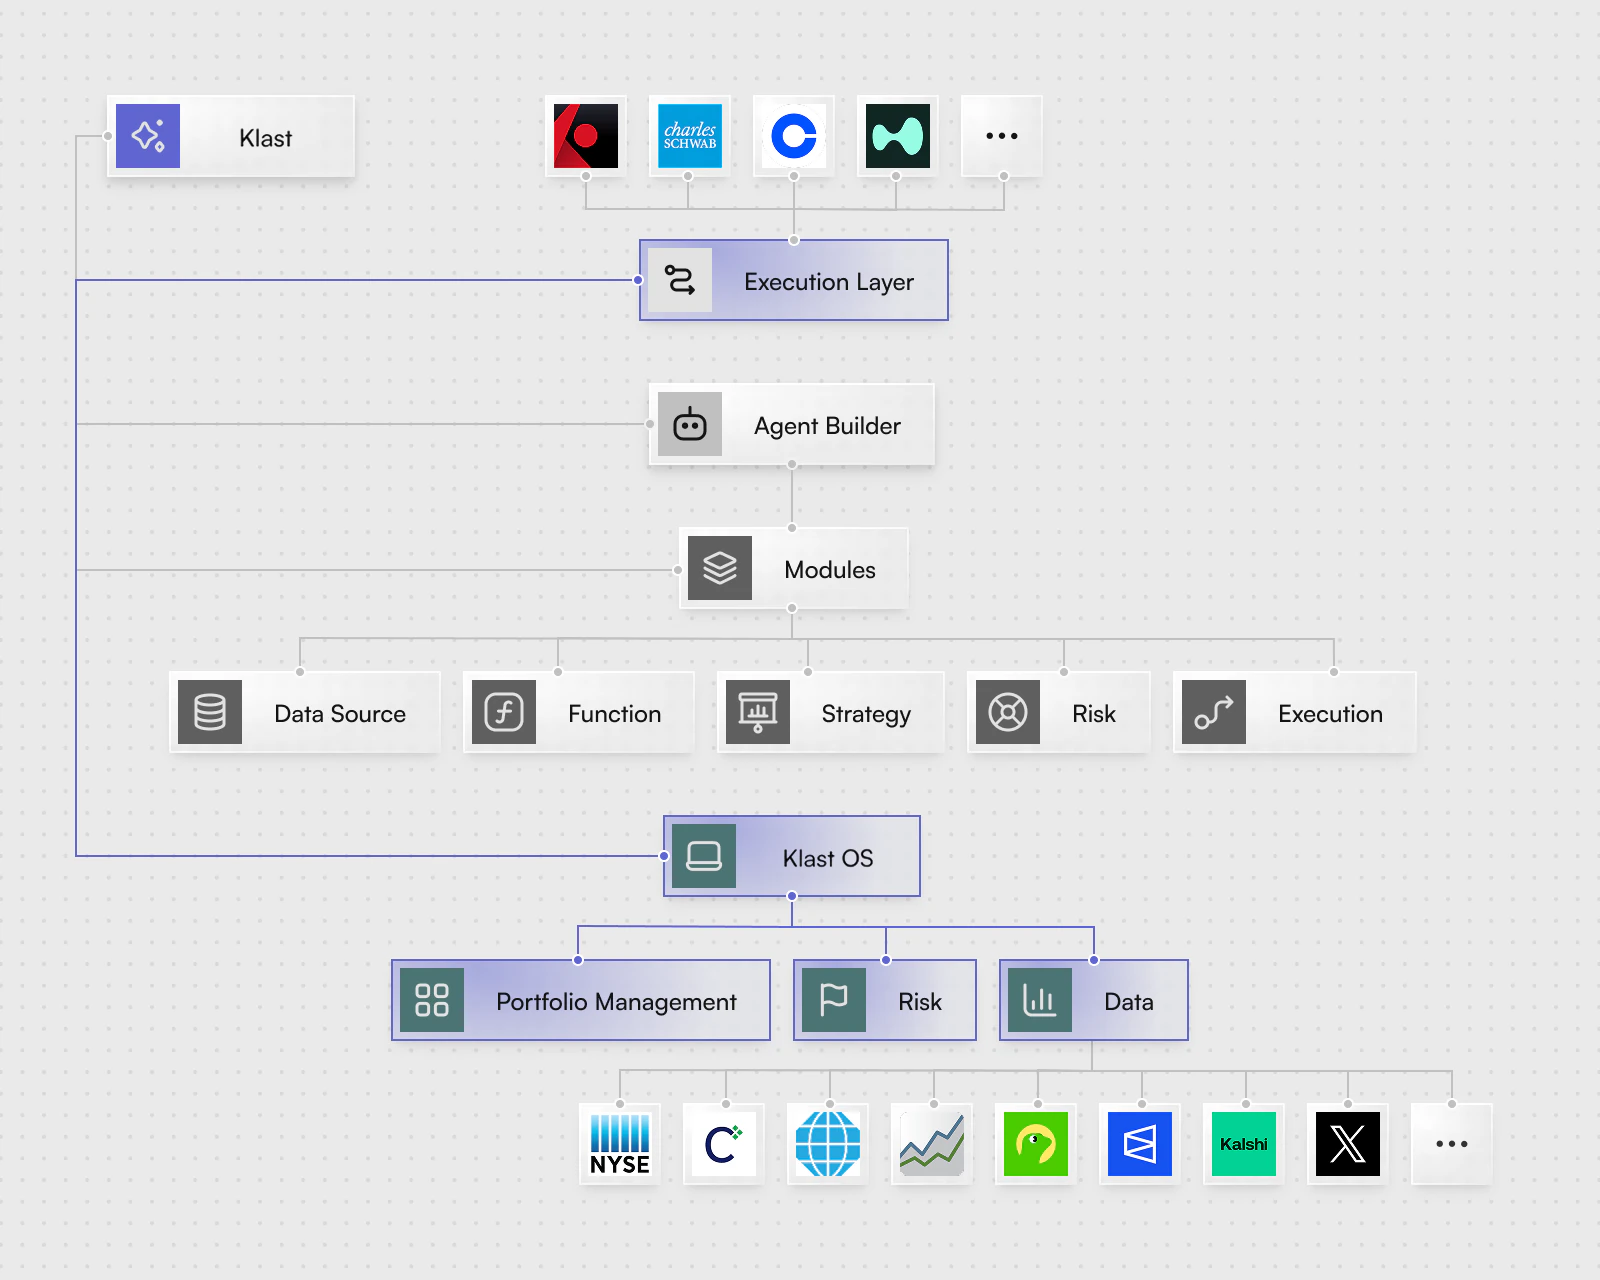Select the Coinbase blue C icon
This screenshot has height=1280, width=1600.
click(794, 136)
